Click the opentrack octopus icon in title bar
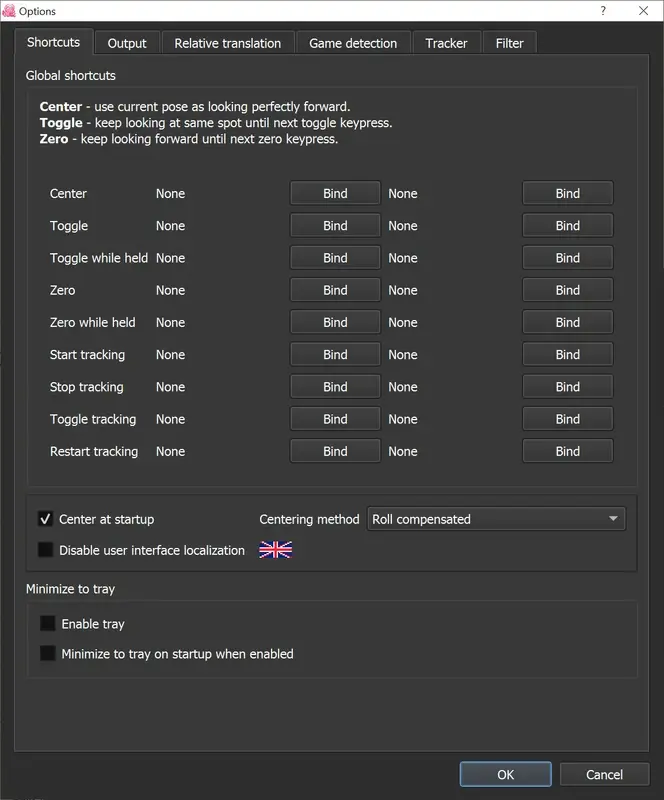The width and height of the screenshot is (664, 800). tap(11, 11)
